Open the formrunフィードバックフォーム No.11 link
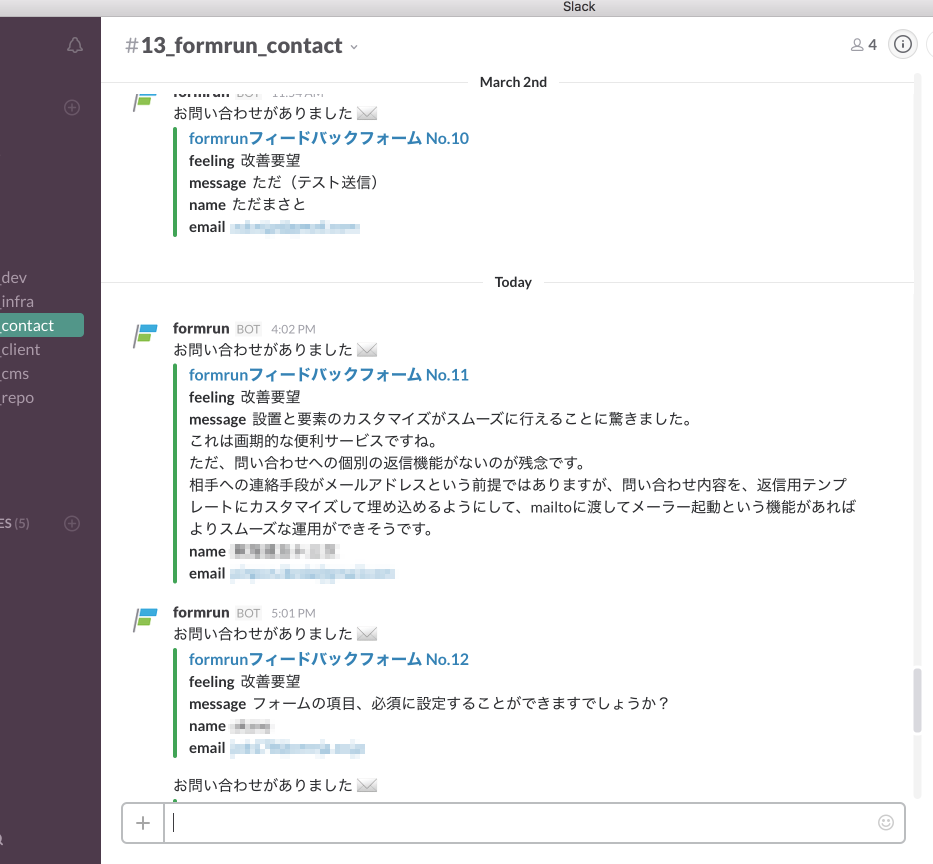 [x=328, y=376]
